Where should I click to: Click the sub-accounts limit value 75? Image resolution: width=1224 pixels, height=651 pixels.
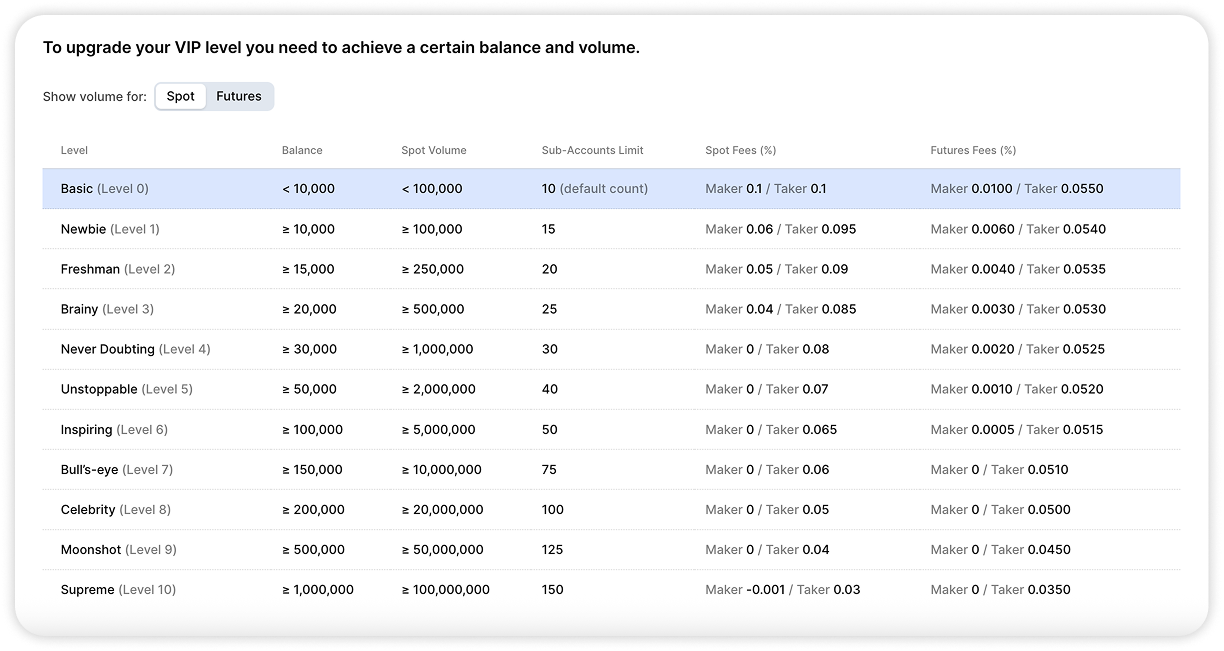click(x=549, y=469)
